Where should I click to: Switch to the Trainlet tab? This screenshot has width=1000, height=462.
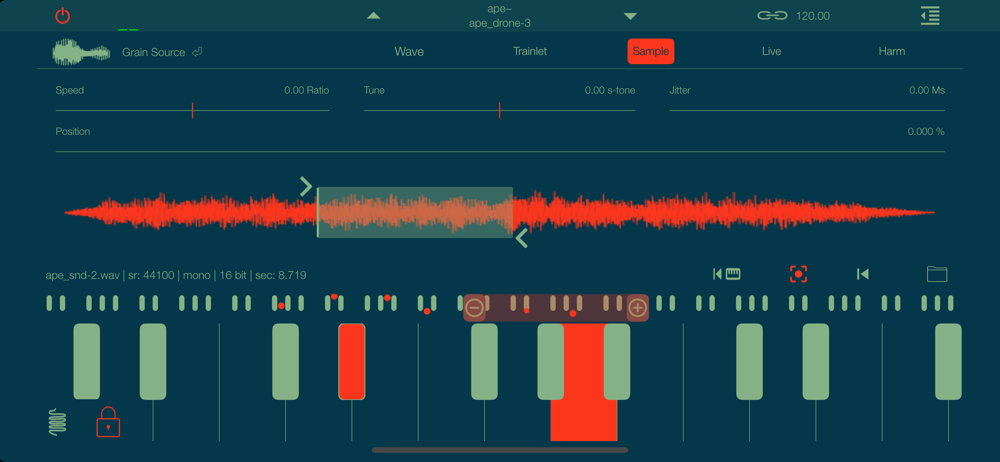tap(530, 52)
